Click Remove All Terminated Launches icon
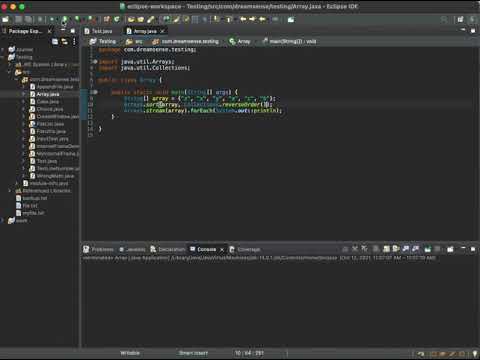The width and height of the screenshot is (480, 360). (364, 249)
